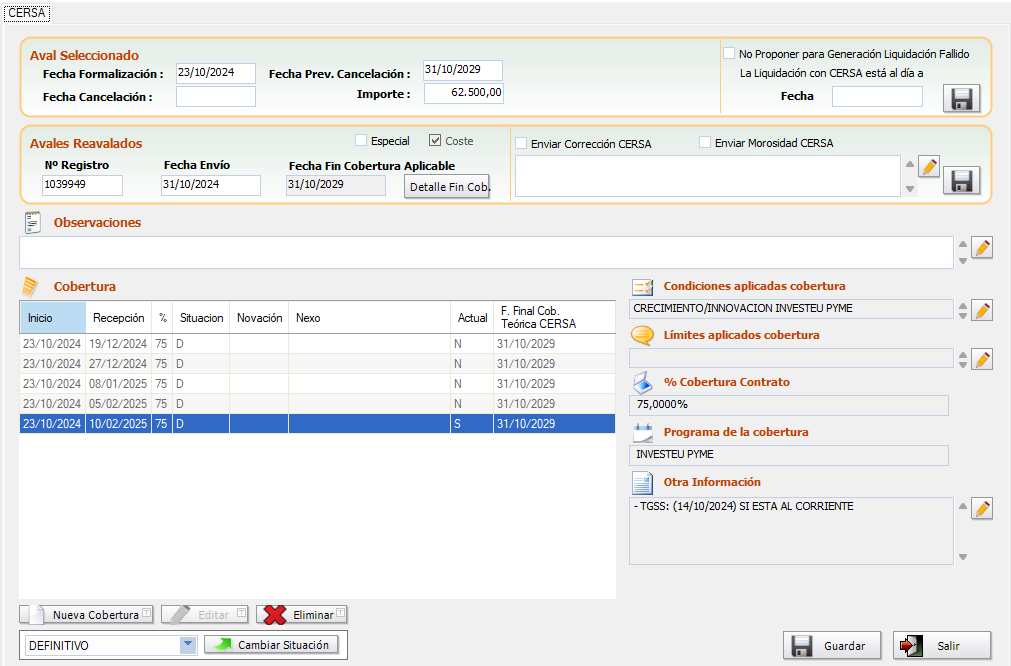The image size is (1011, 666).
Task: Click the Observaciones text area
Action: (486, 252)
